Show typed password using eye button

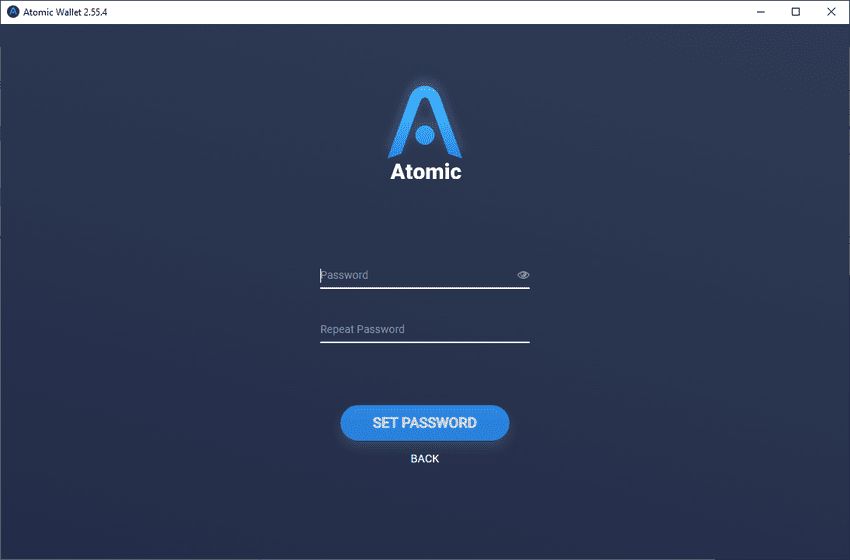523,275
